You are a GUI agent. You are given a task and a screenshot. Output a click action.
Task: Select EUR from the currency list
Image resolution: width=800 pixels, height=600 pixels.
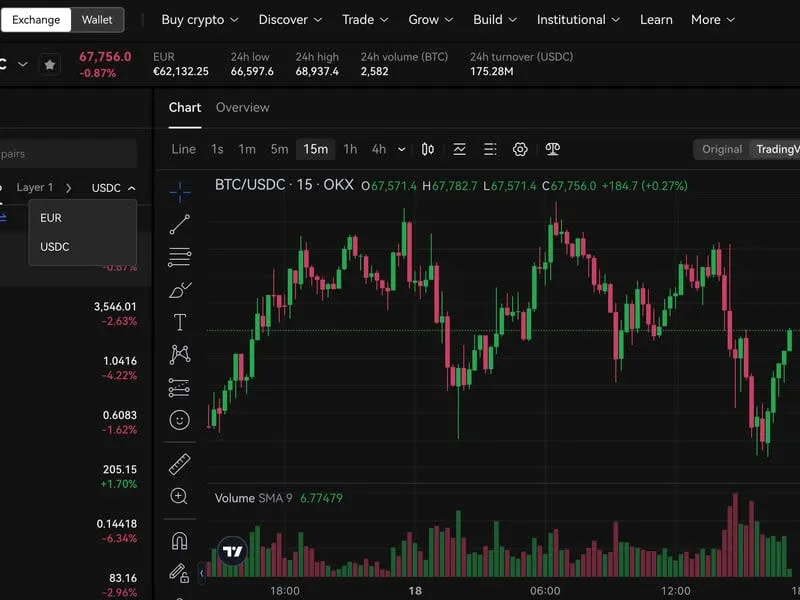pyautogui.click(x=50, y=218)
